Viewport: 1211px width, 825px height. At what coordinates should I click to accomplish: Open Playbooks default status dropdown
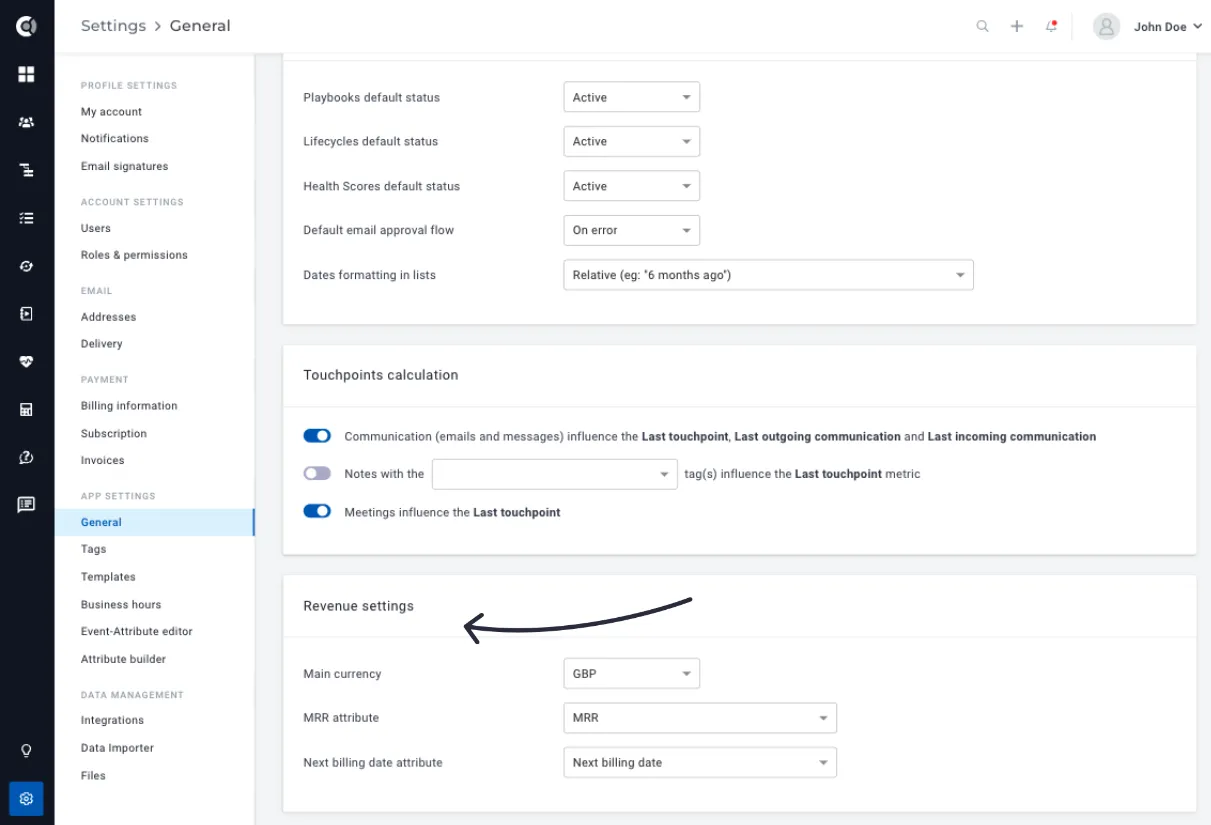point(632,97)
